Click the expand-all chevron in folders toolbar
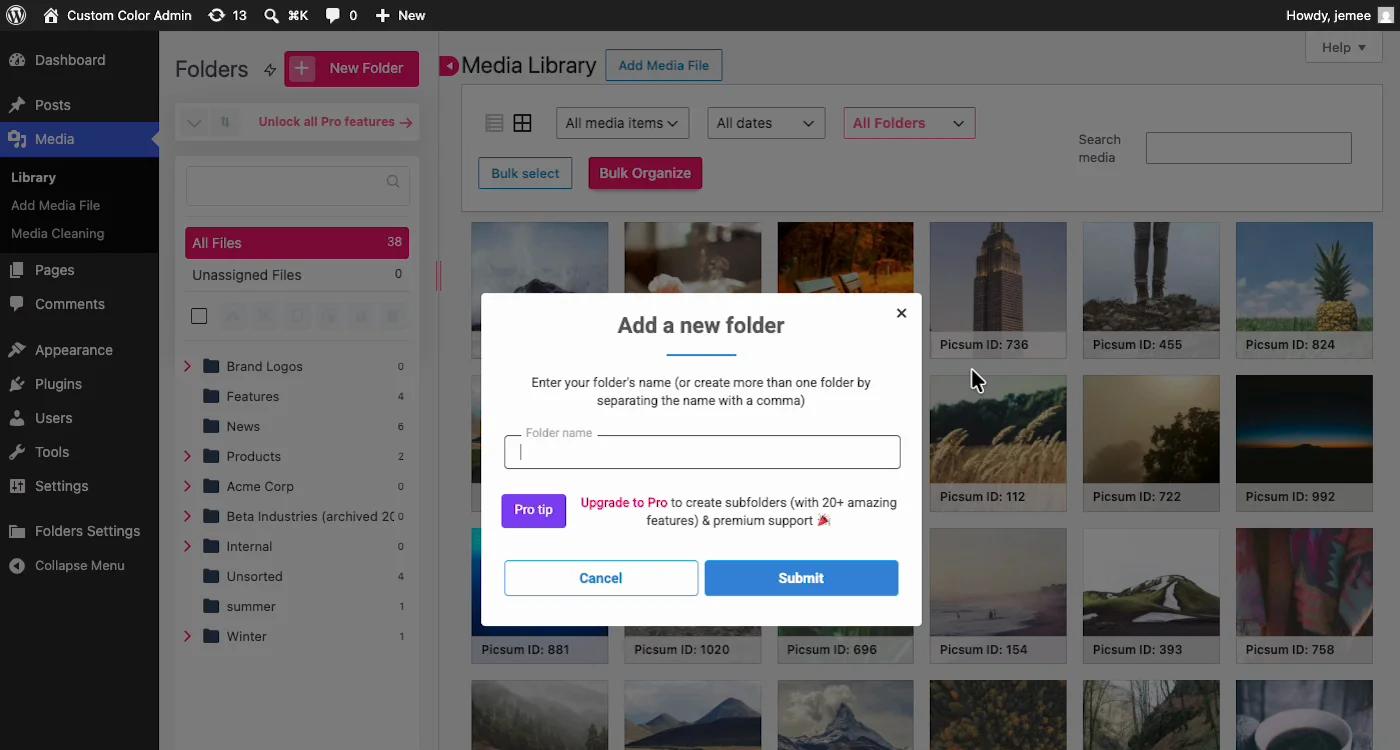Image resolution: width=1400 pixels, height=750 pixels. click(x=194, y=123)
